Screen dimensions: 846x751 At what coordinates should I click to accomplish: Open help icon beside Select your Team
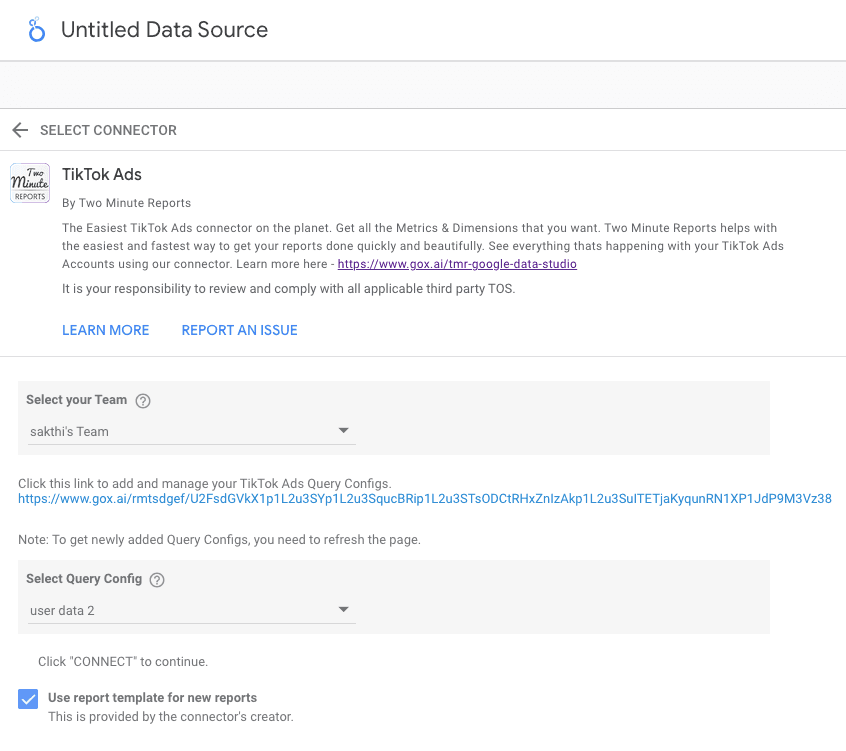(143, 401)
